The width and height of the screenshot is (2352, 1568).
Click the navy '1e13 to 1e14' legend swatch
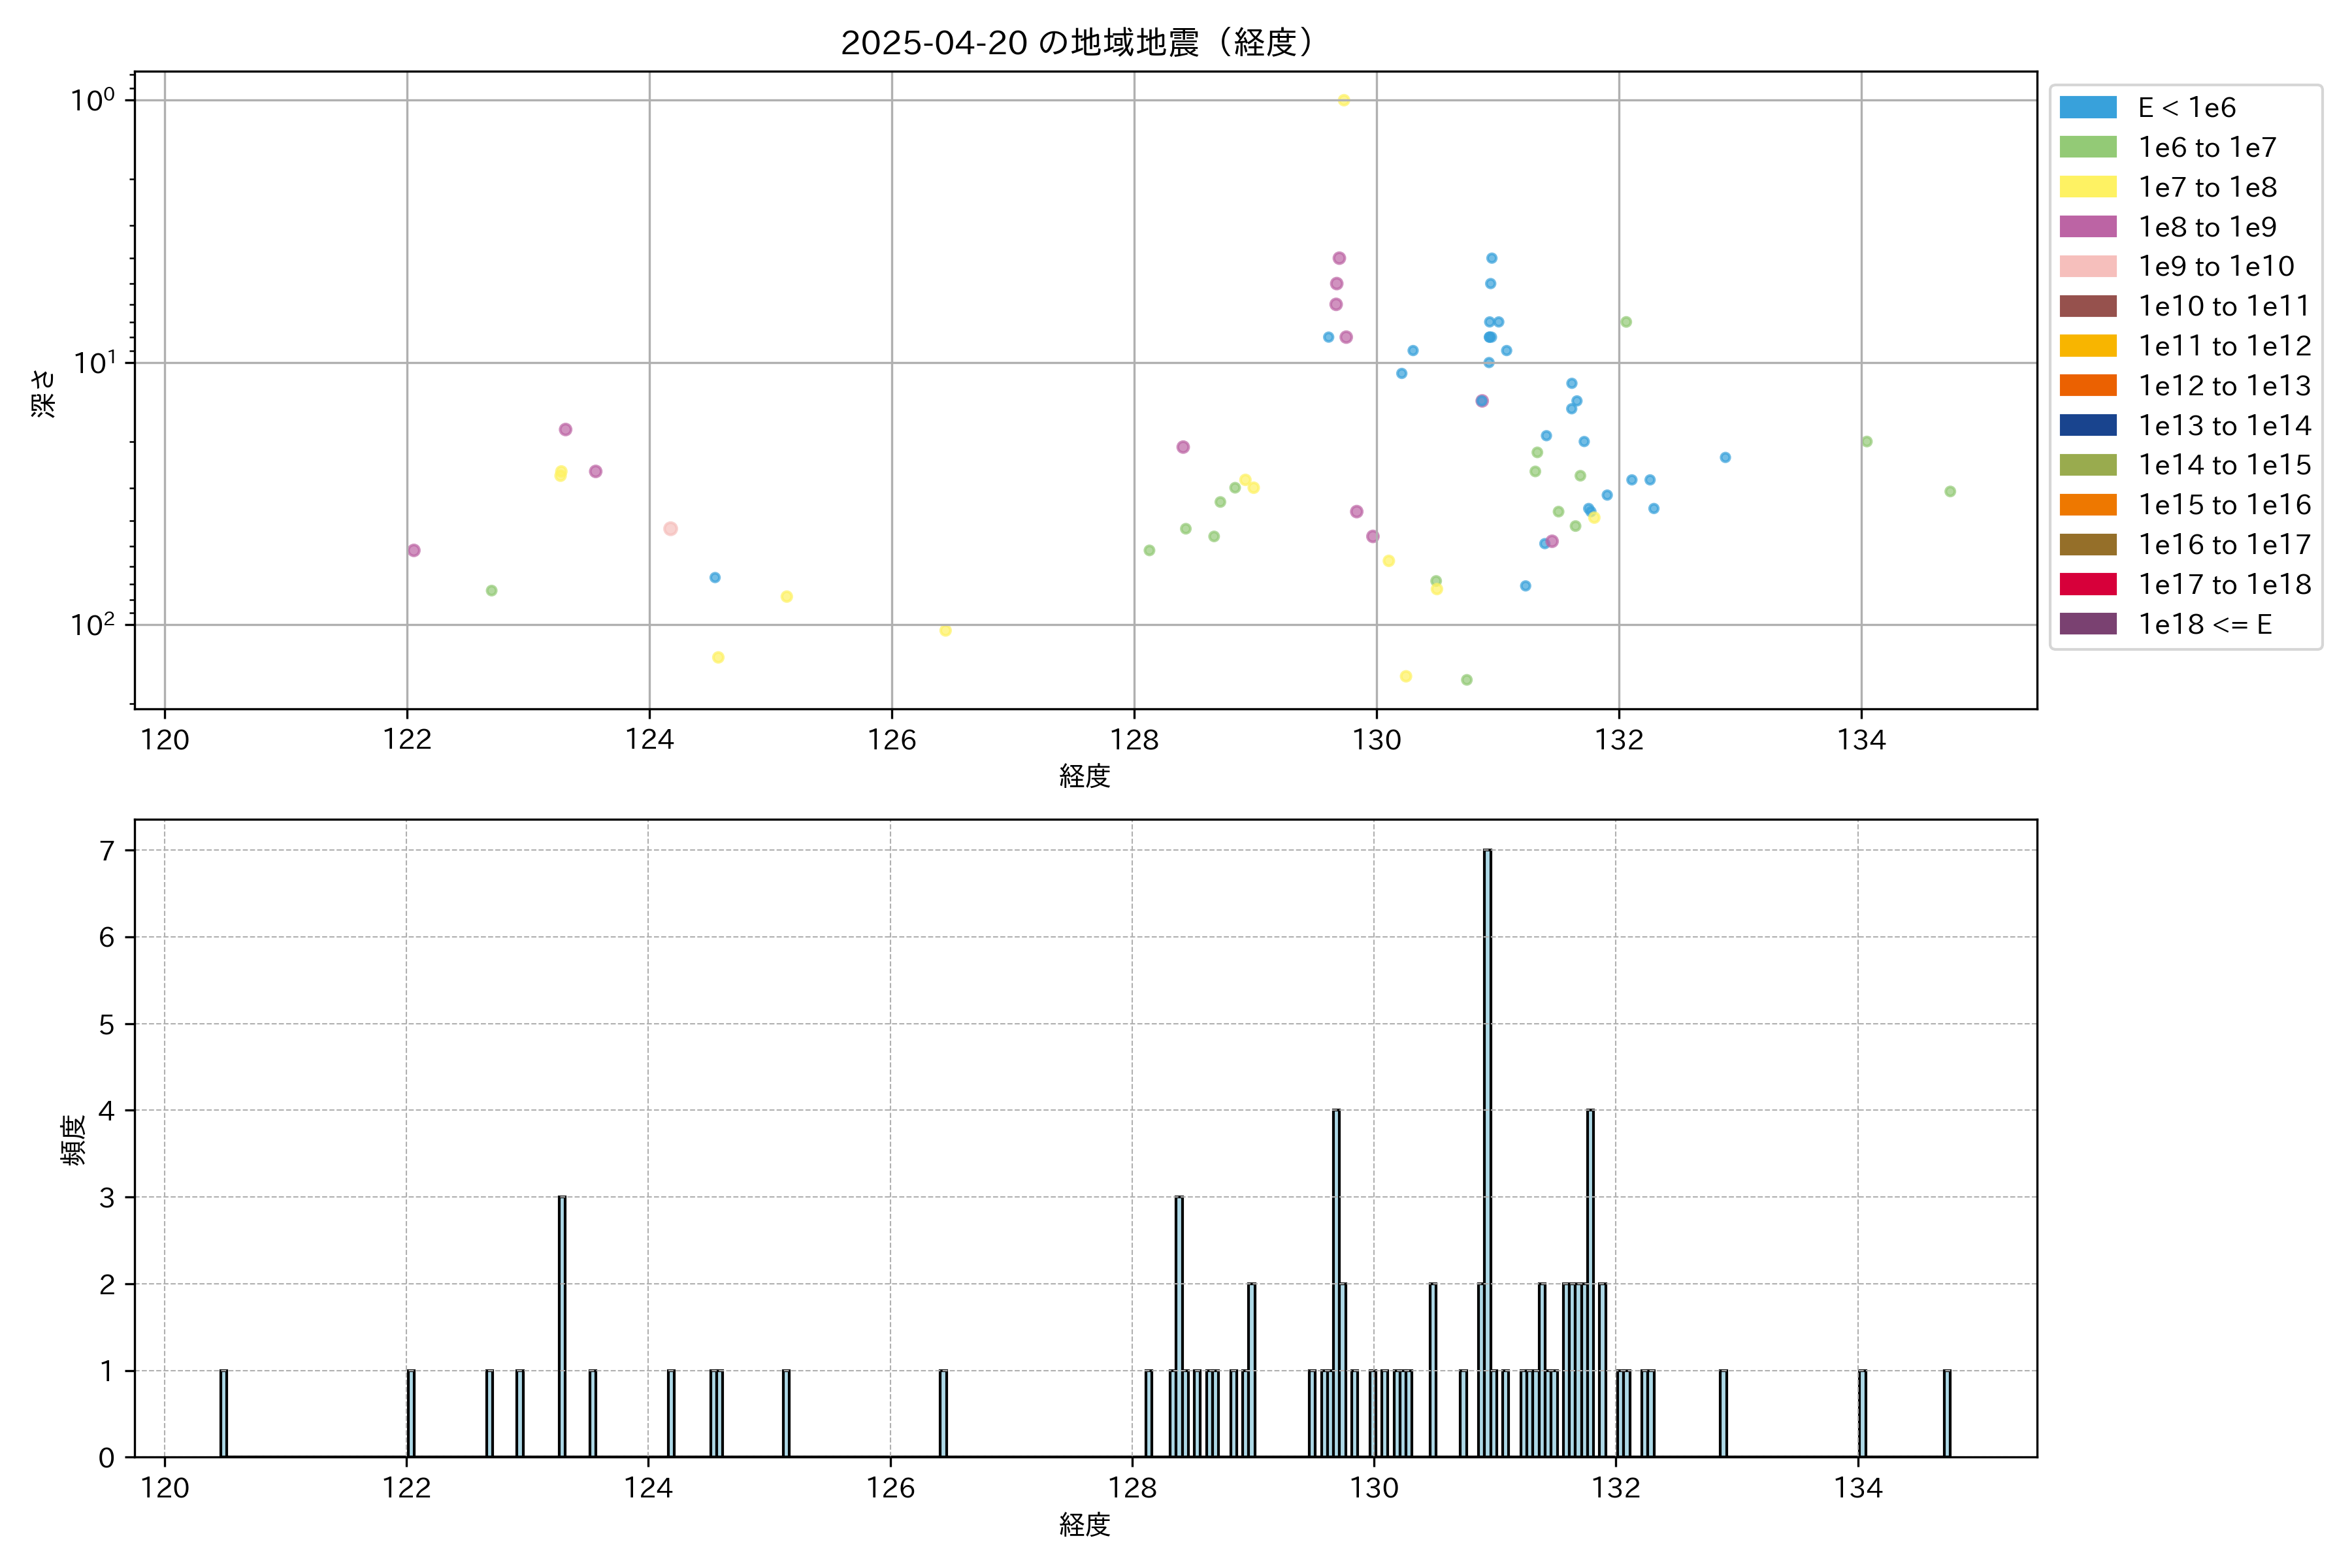(x=2088, y=425)
